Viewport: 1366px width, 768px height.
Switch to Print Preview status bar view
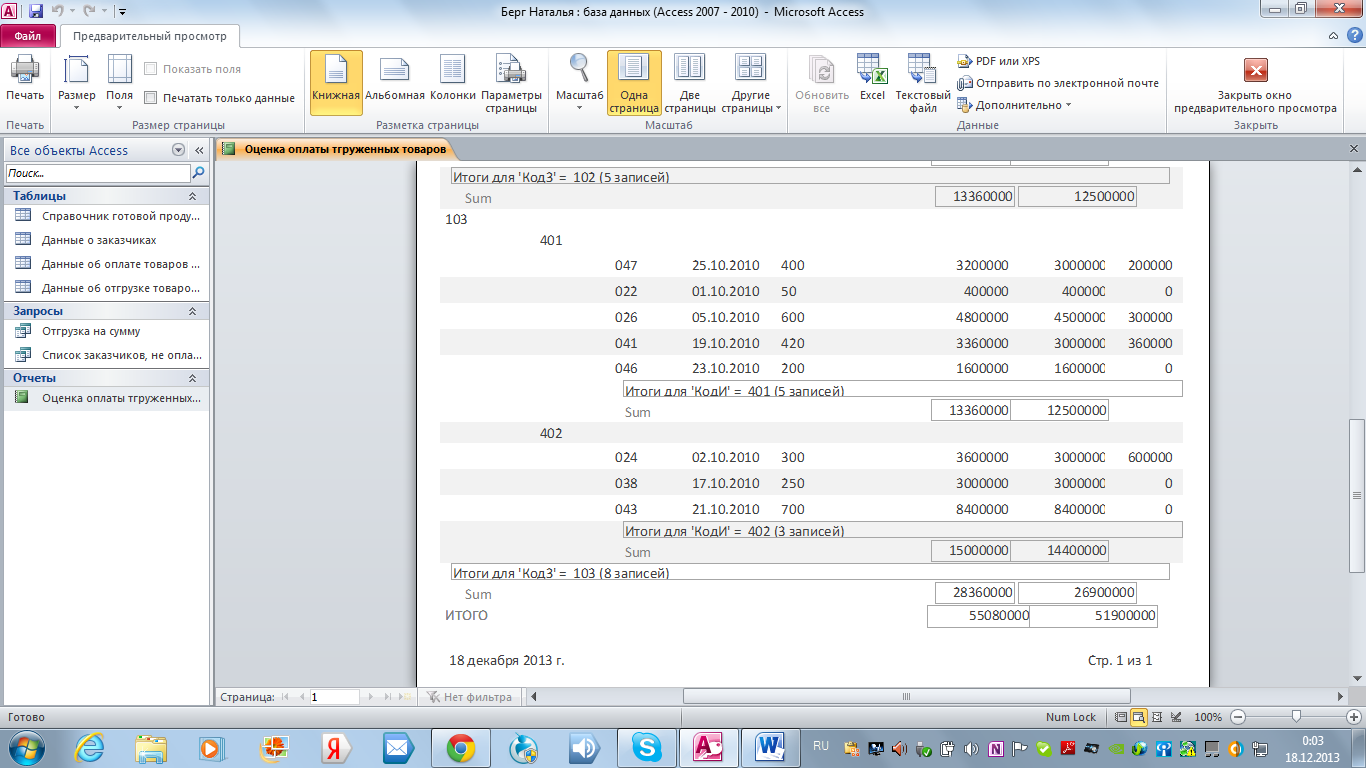point(1138,717)
